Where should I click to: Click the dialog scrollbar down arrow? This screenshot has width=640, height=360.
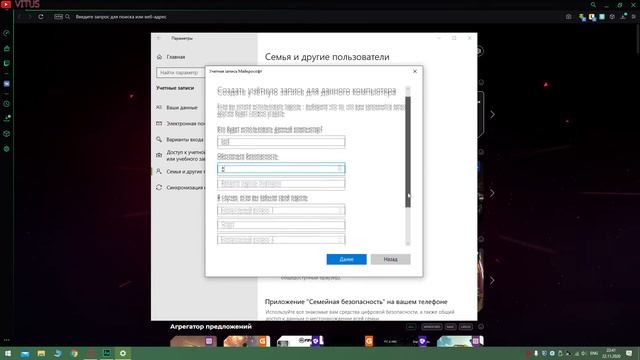coord(408,243)
